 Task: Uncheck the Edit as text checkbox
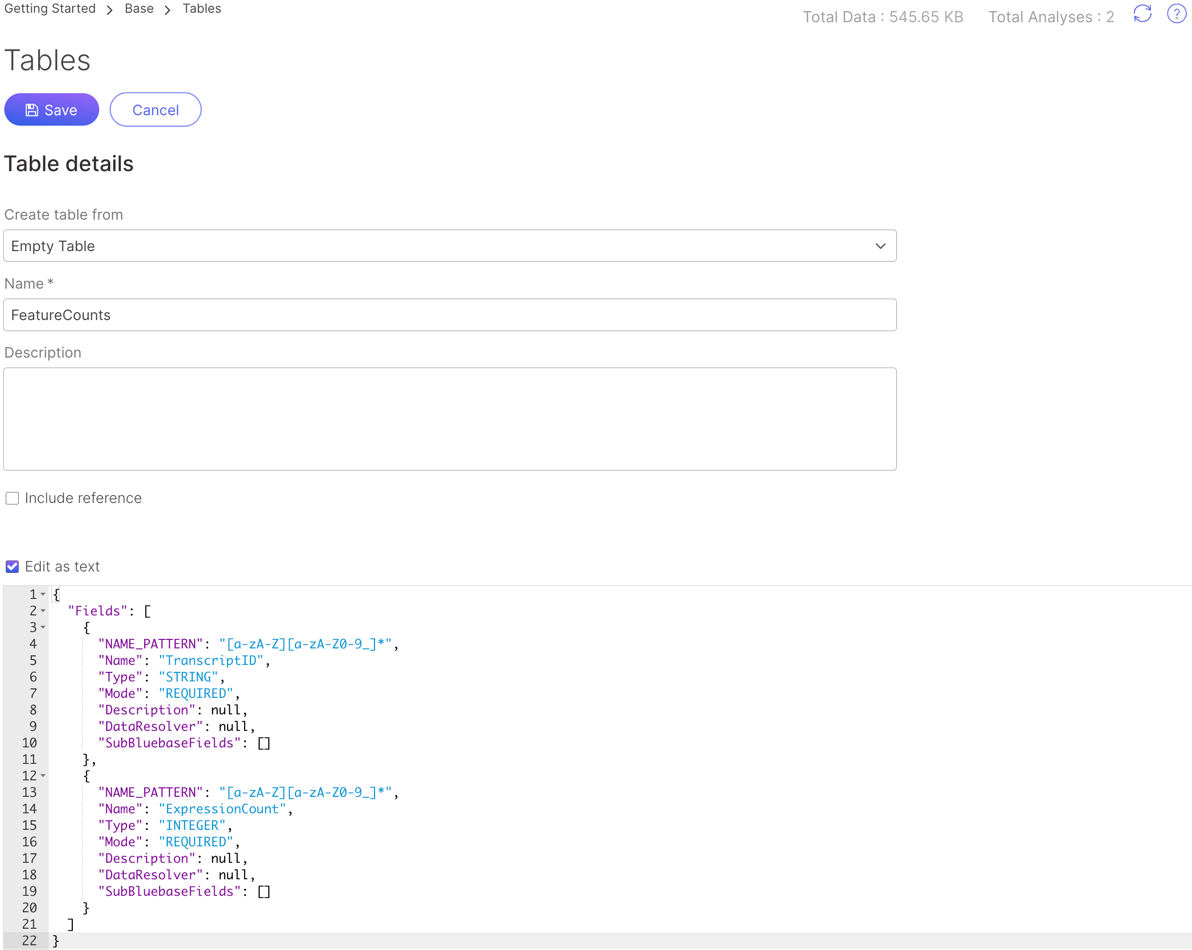(12, 567)
